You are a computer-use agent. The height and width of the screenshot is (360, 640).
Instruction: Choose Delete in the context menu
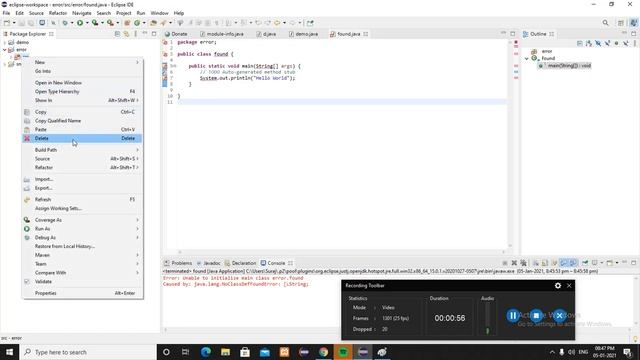(82, 138)
